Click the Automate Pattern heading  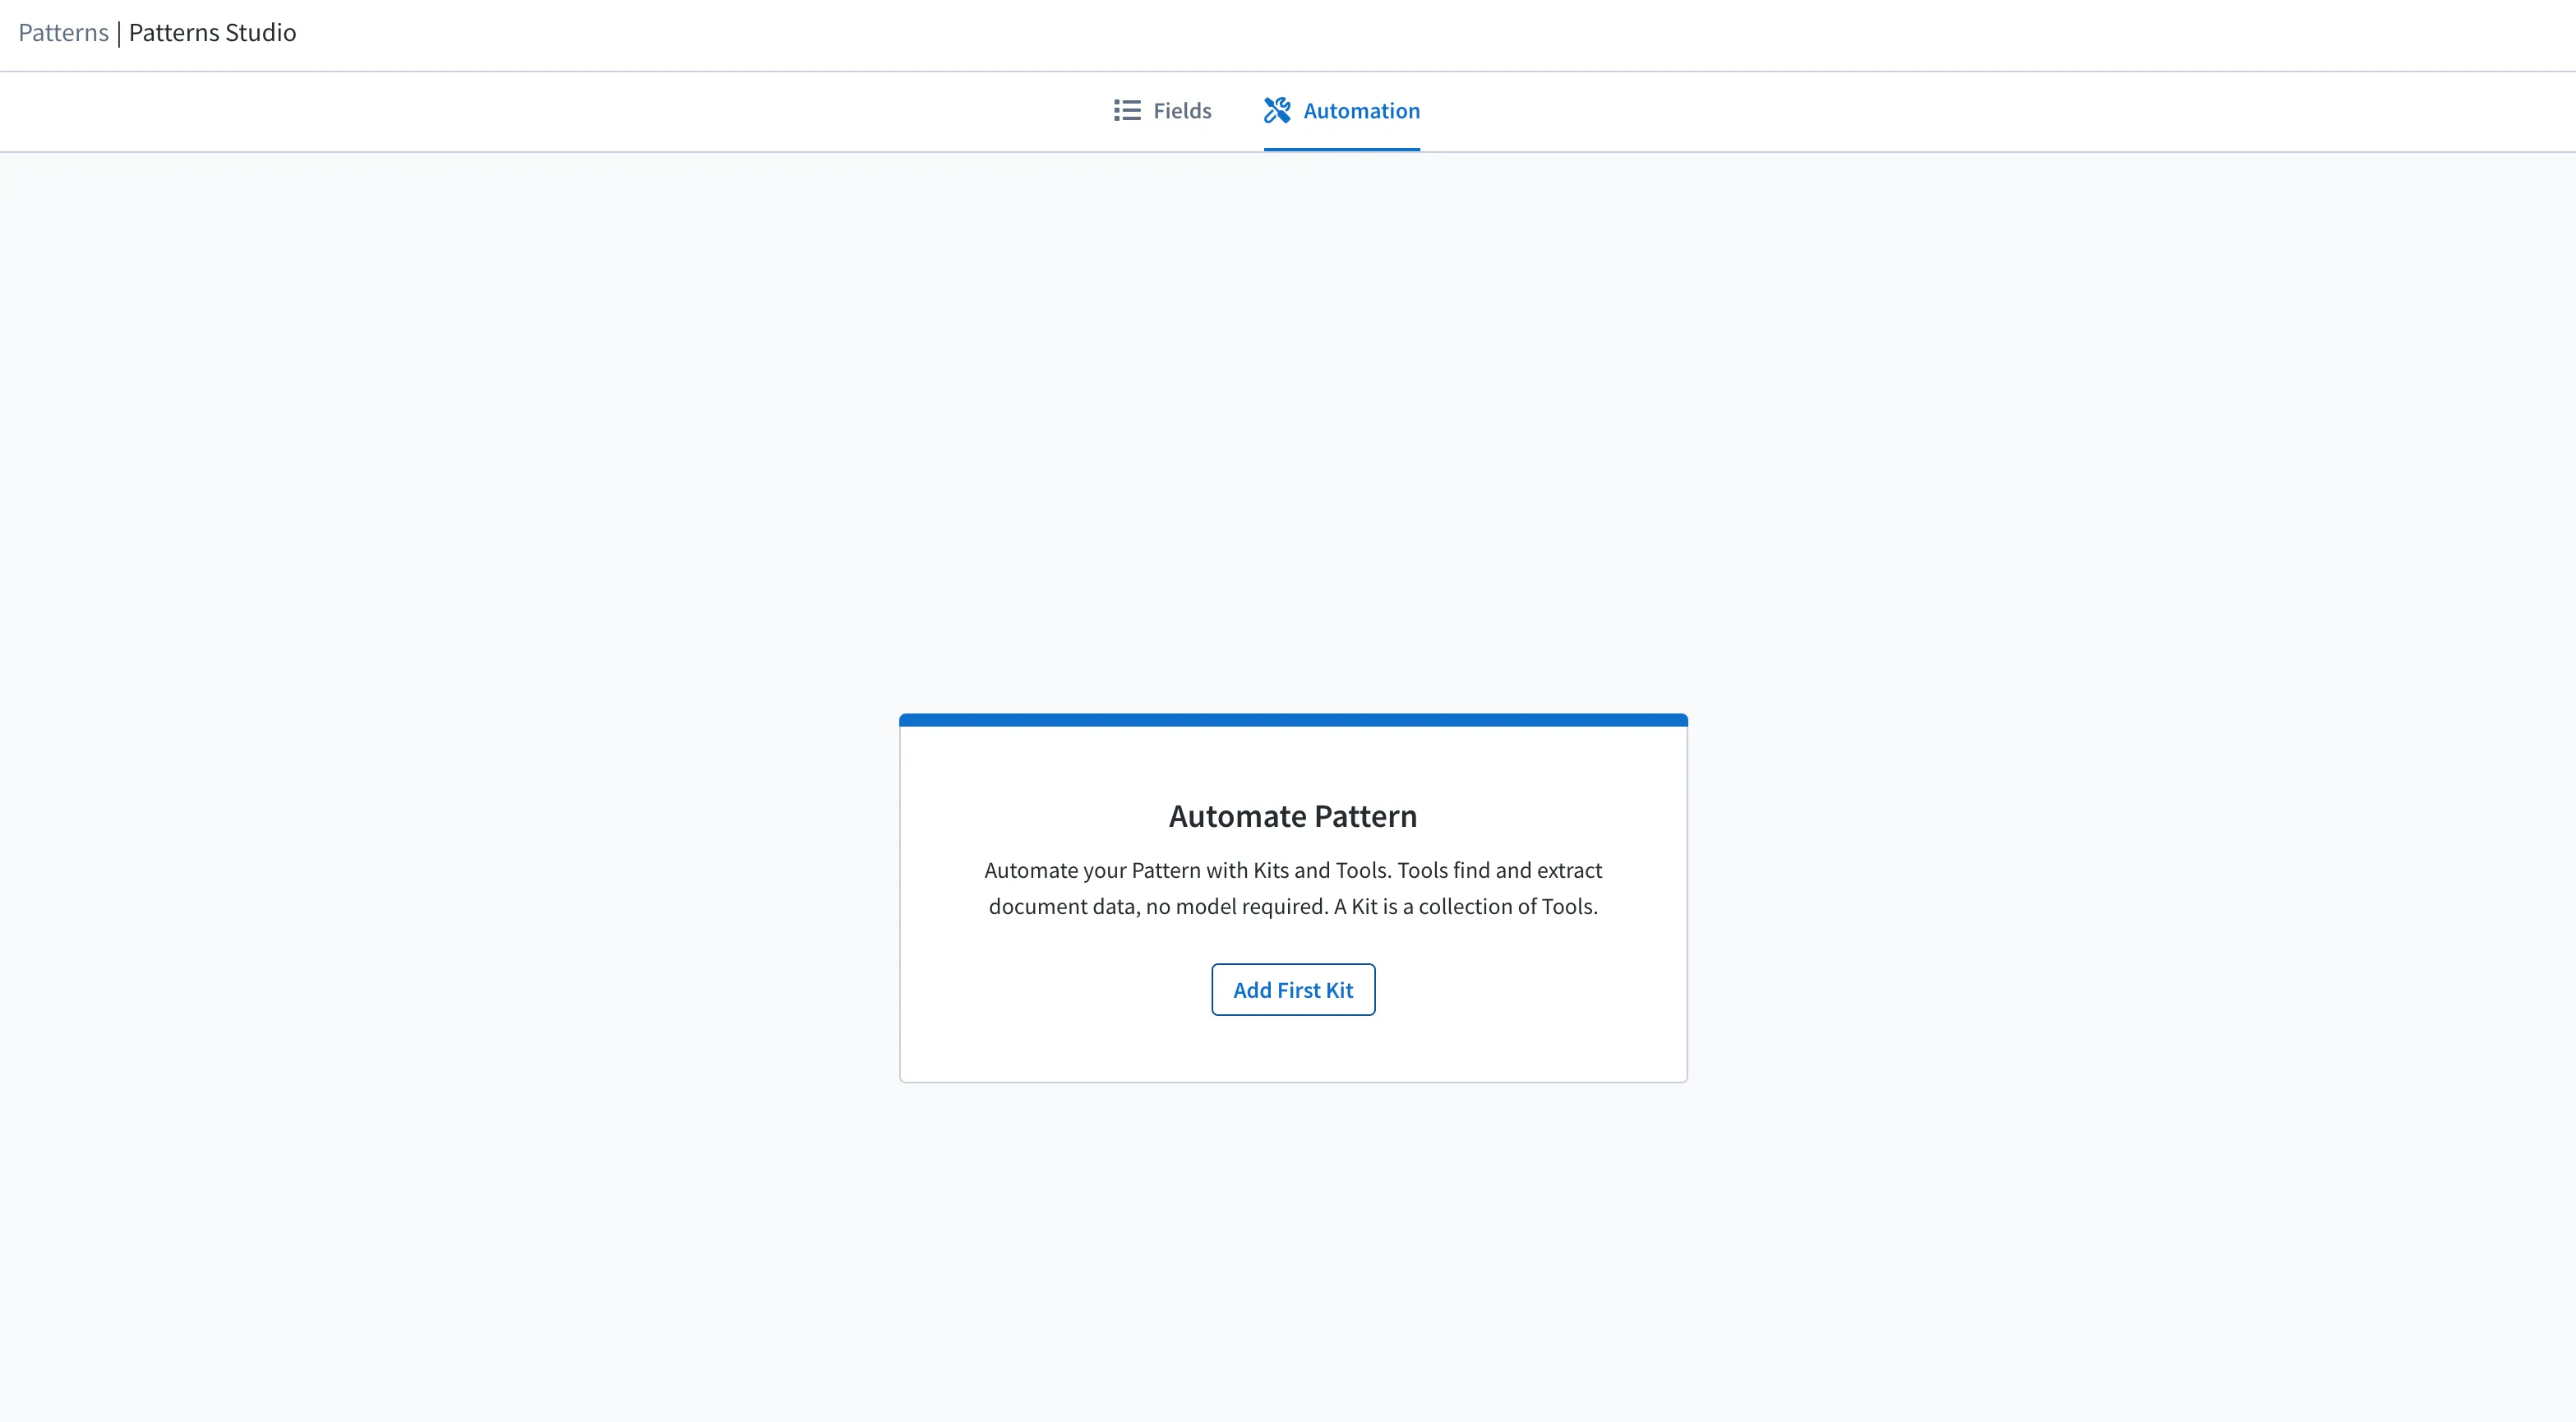tap(1293, 817)
